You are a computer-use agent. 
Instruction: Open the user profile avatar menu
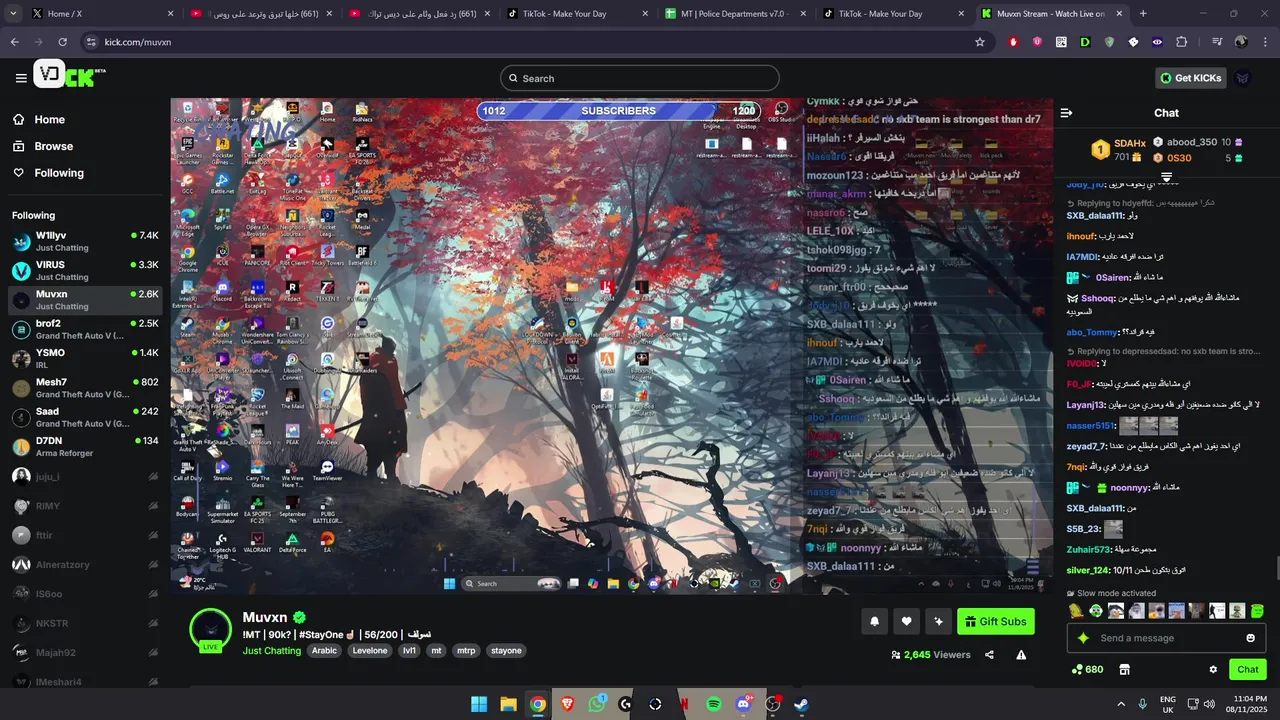pos(1243,78)
